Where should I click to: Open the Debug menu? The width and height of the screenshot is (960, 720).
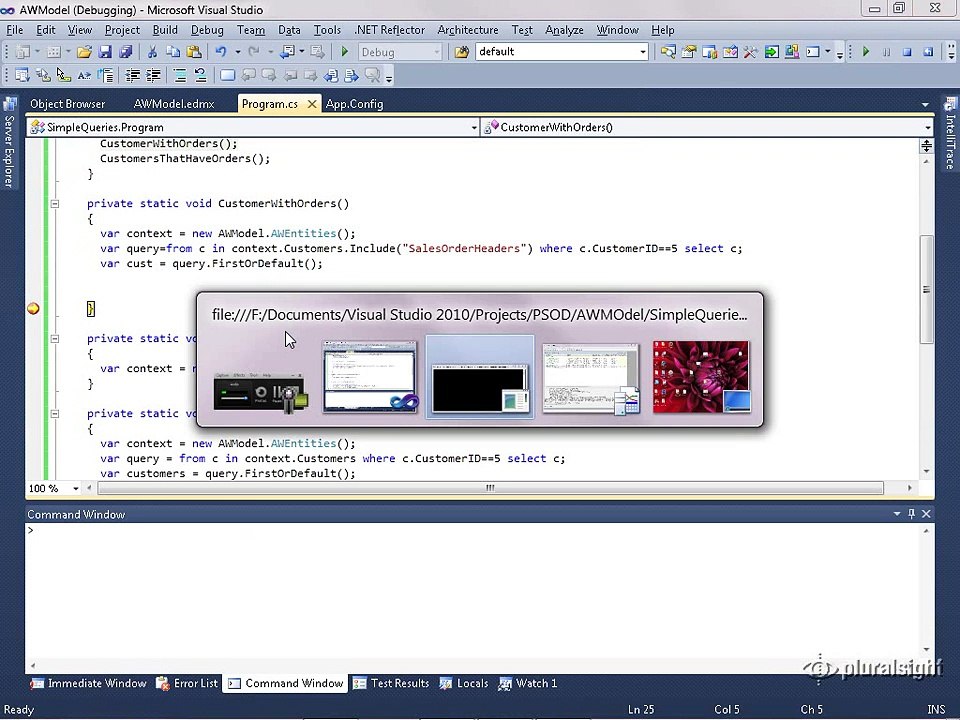207,30
